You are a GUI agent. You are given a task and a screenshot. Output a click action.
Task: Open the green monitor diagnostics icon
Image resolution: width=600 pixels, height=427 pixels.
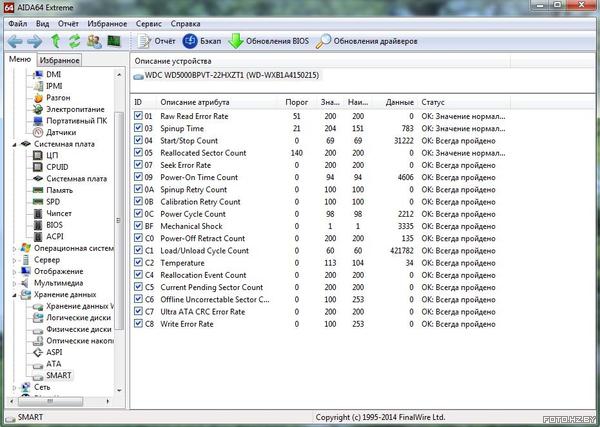tap(114, 41)
